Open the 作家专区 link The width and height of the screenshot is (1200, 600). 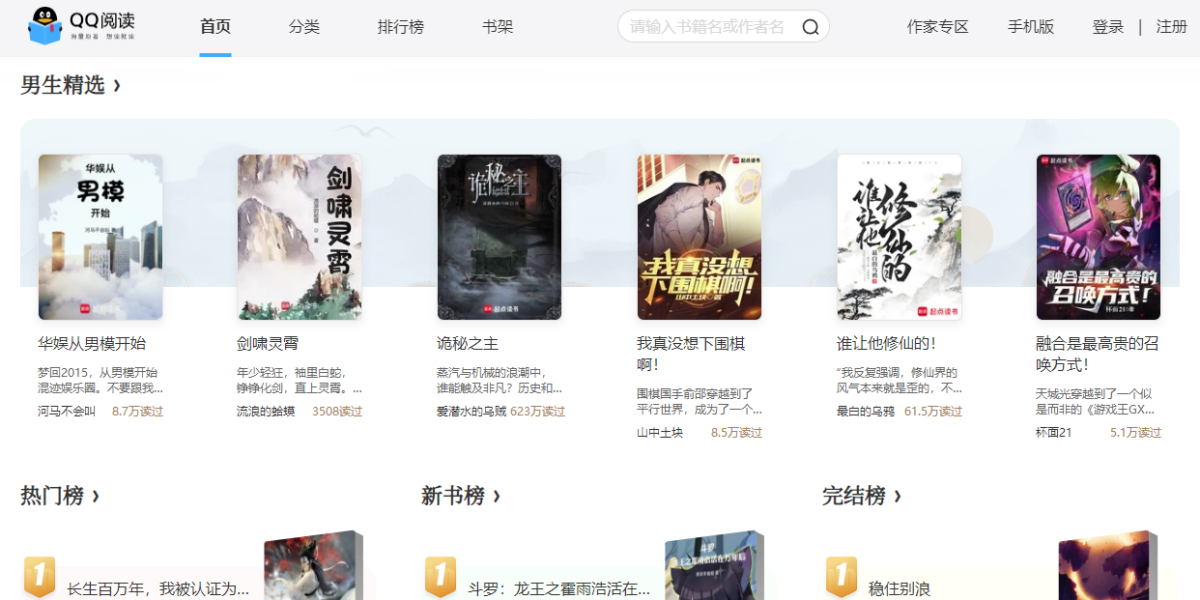938,27
